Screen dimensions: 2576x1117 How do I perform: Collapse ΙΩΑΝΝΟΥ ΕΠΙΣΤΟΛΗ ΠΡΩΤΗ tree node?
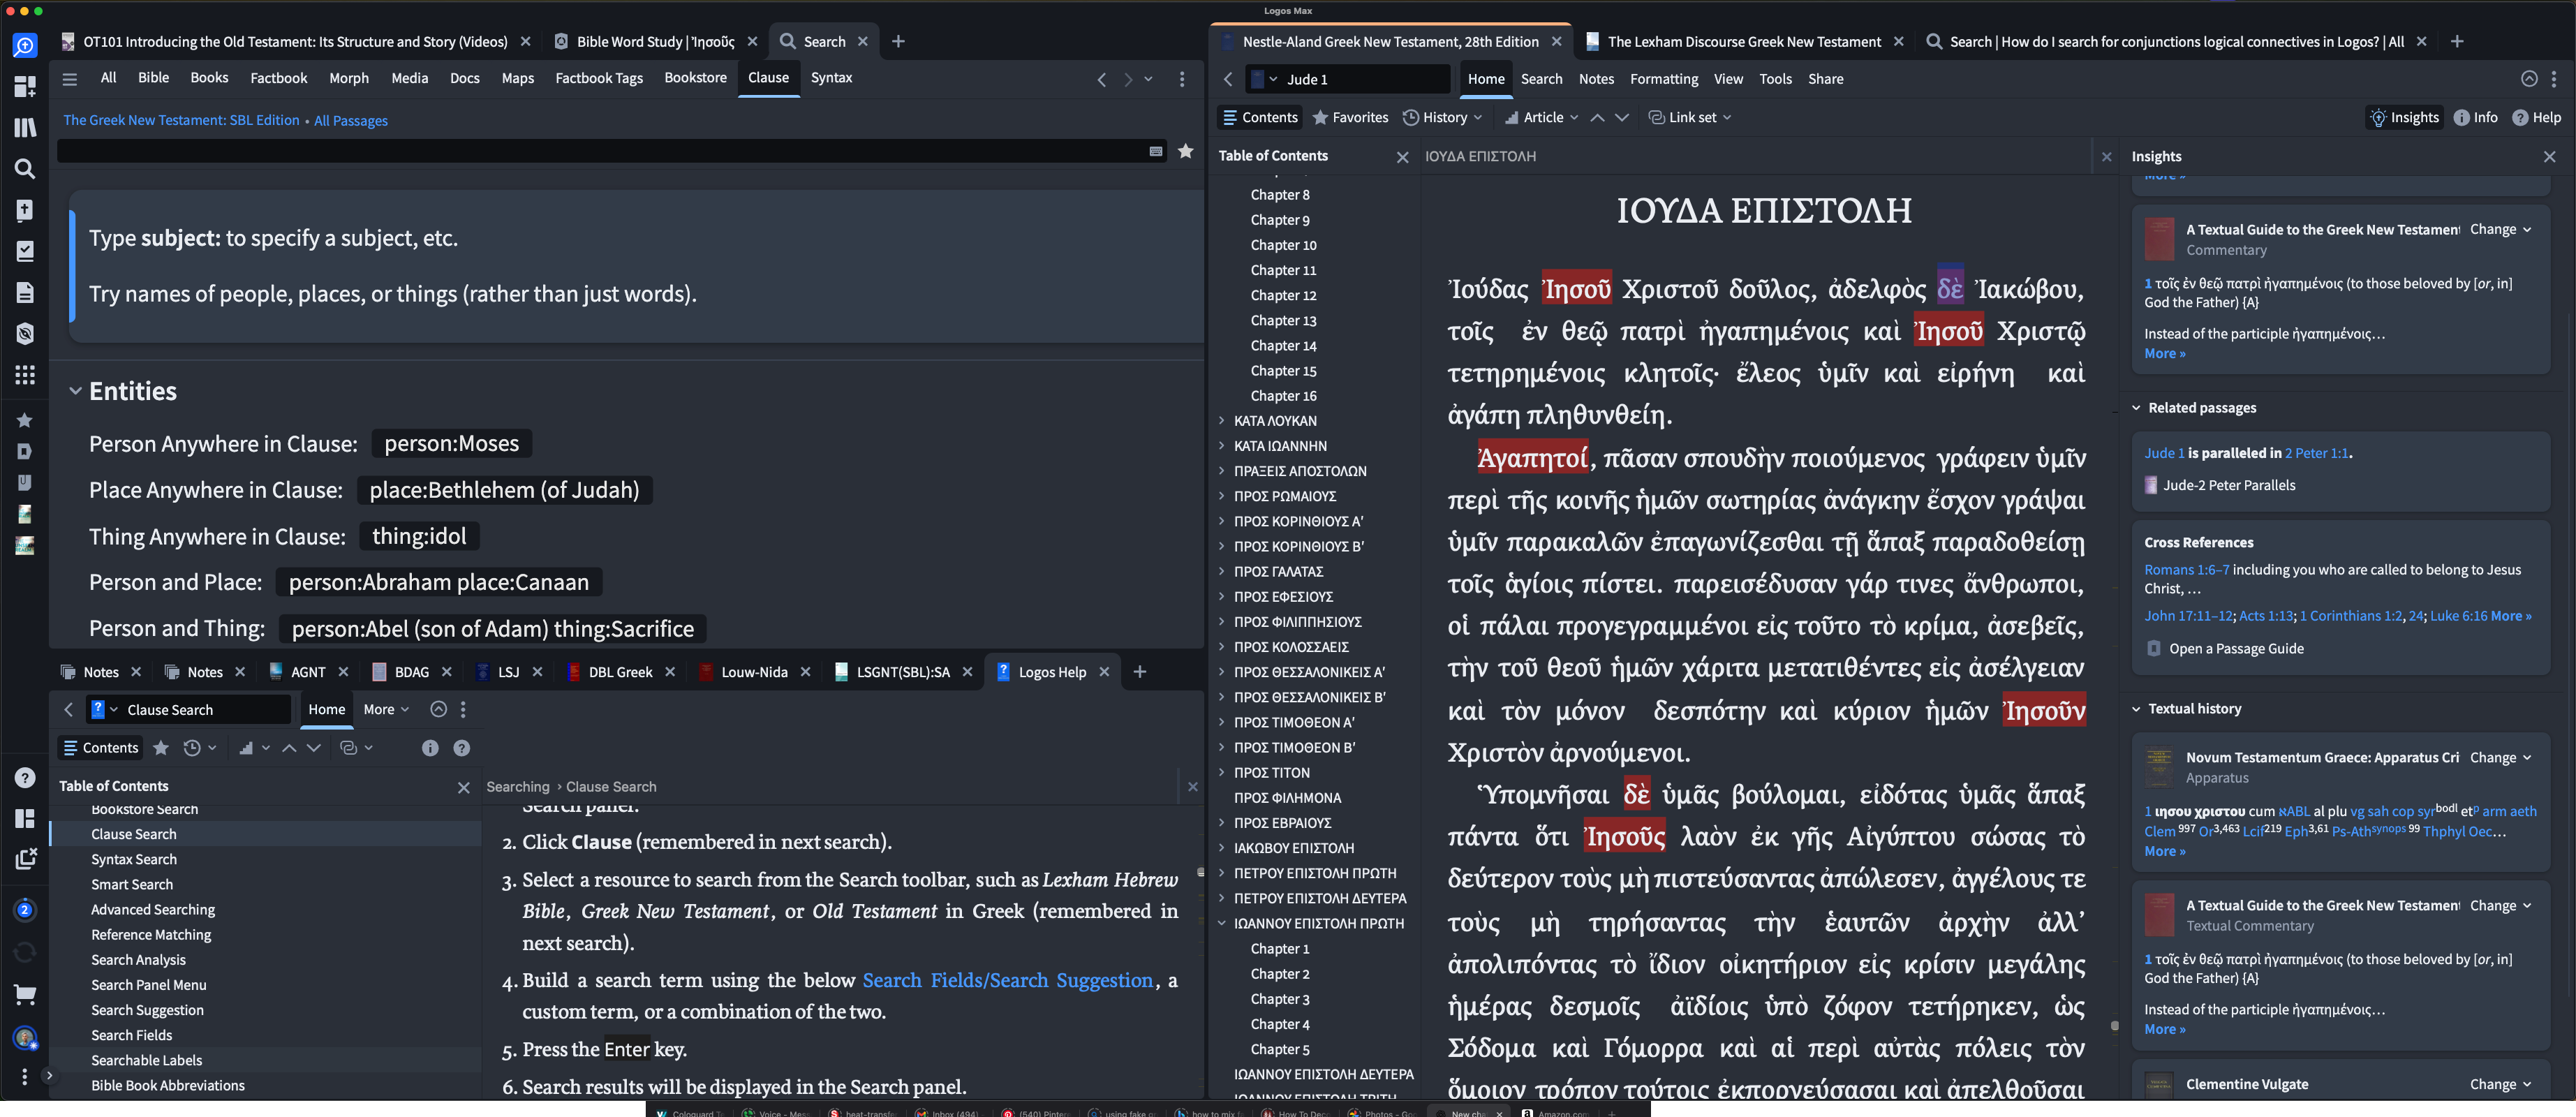coord(1222,923)
